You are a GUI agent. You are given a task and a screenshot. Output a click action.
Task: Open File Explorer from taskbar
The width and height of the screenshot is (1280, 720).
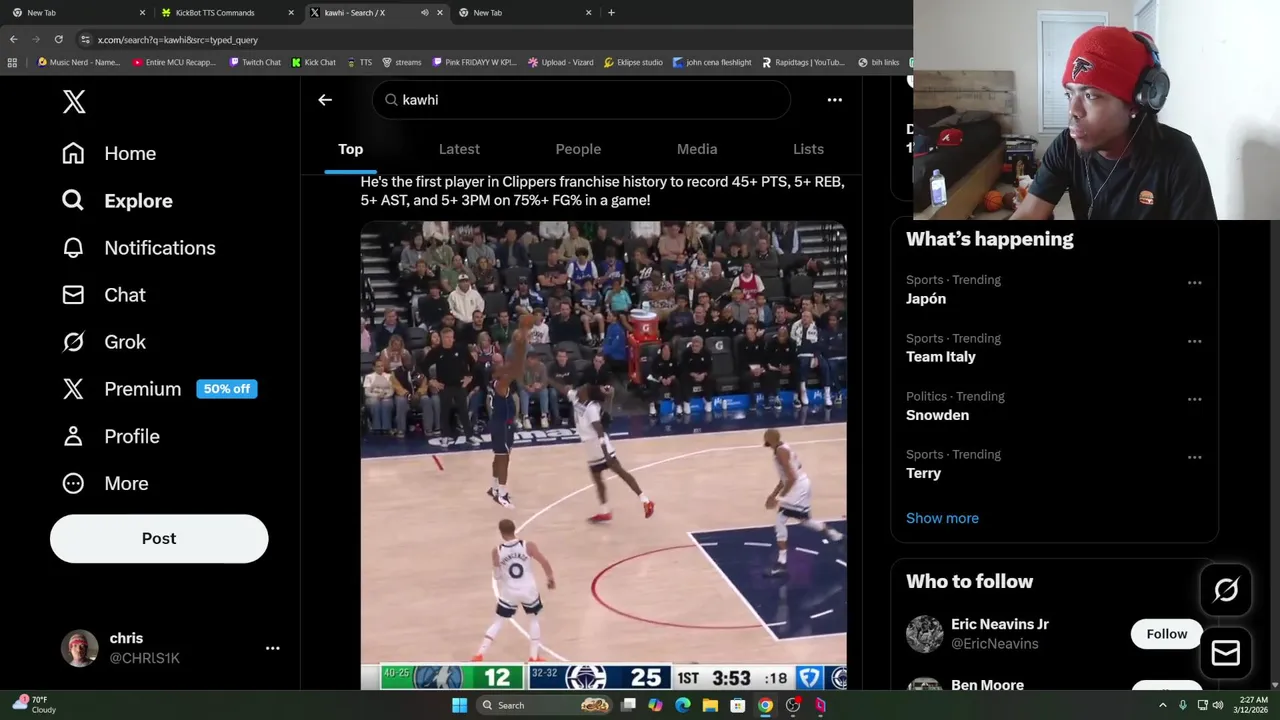point(710,705)
